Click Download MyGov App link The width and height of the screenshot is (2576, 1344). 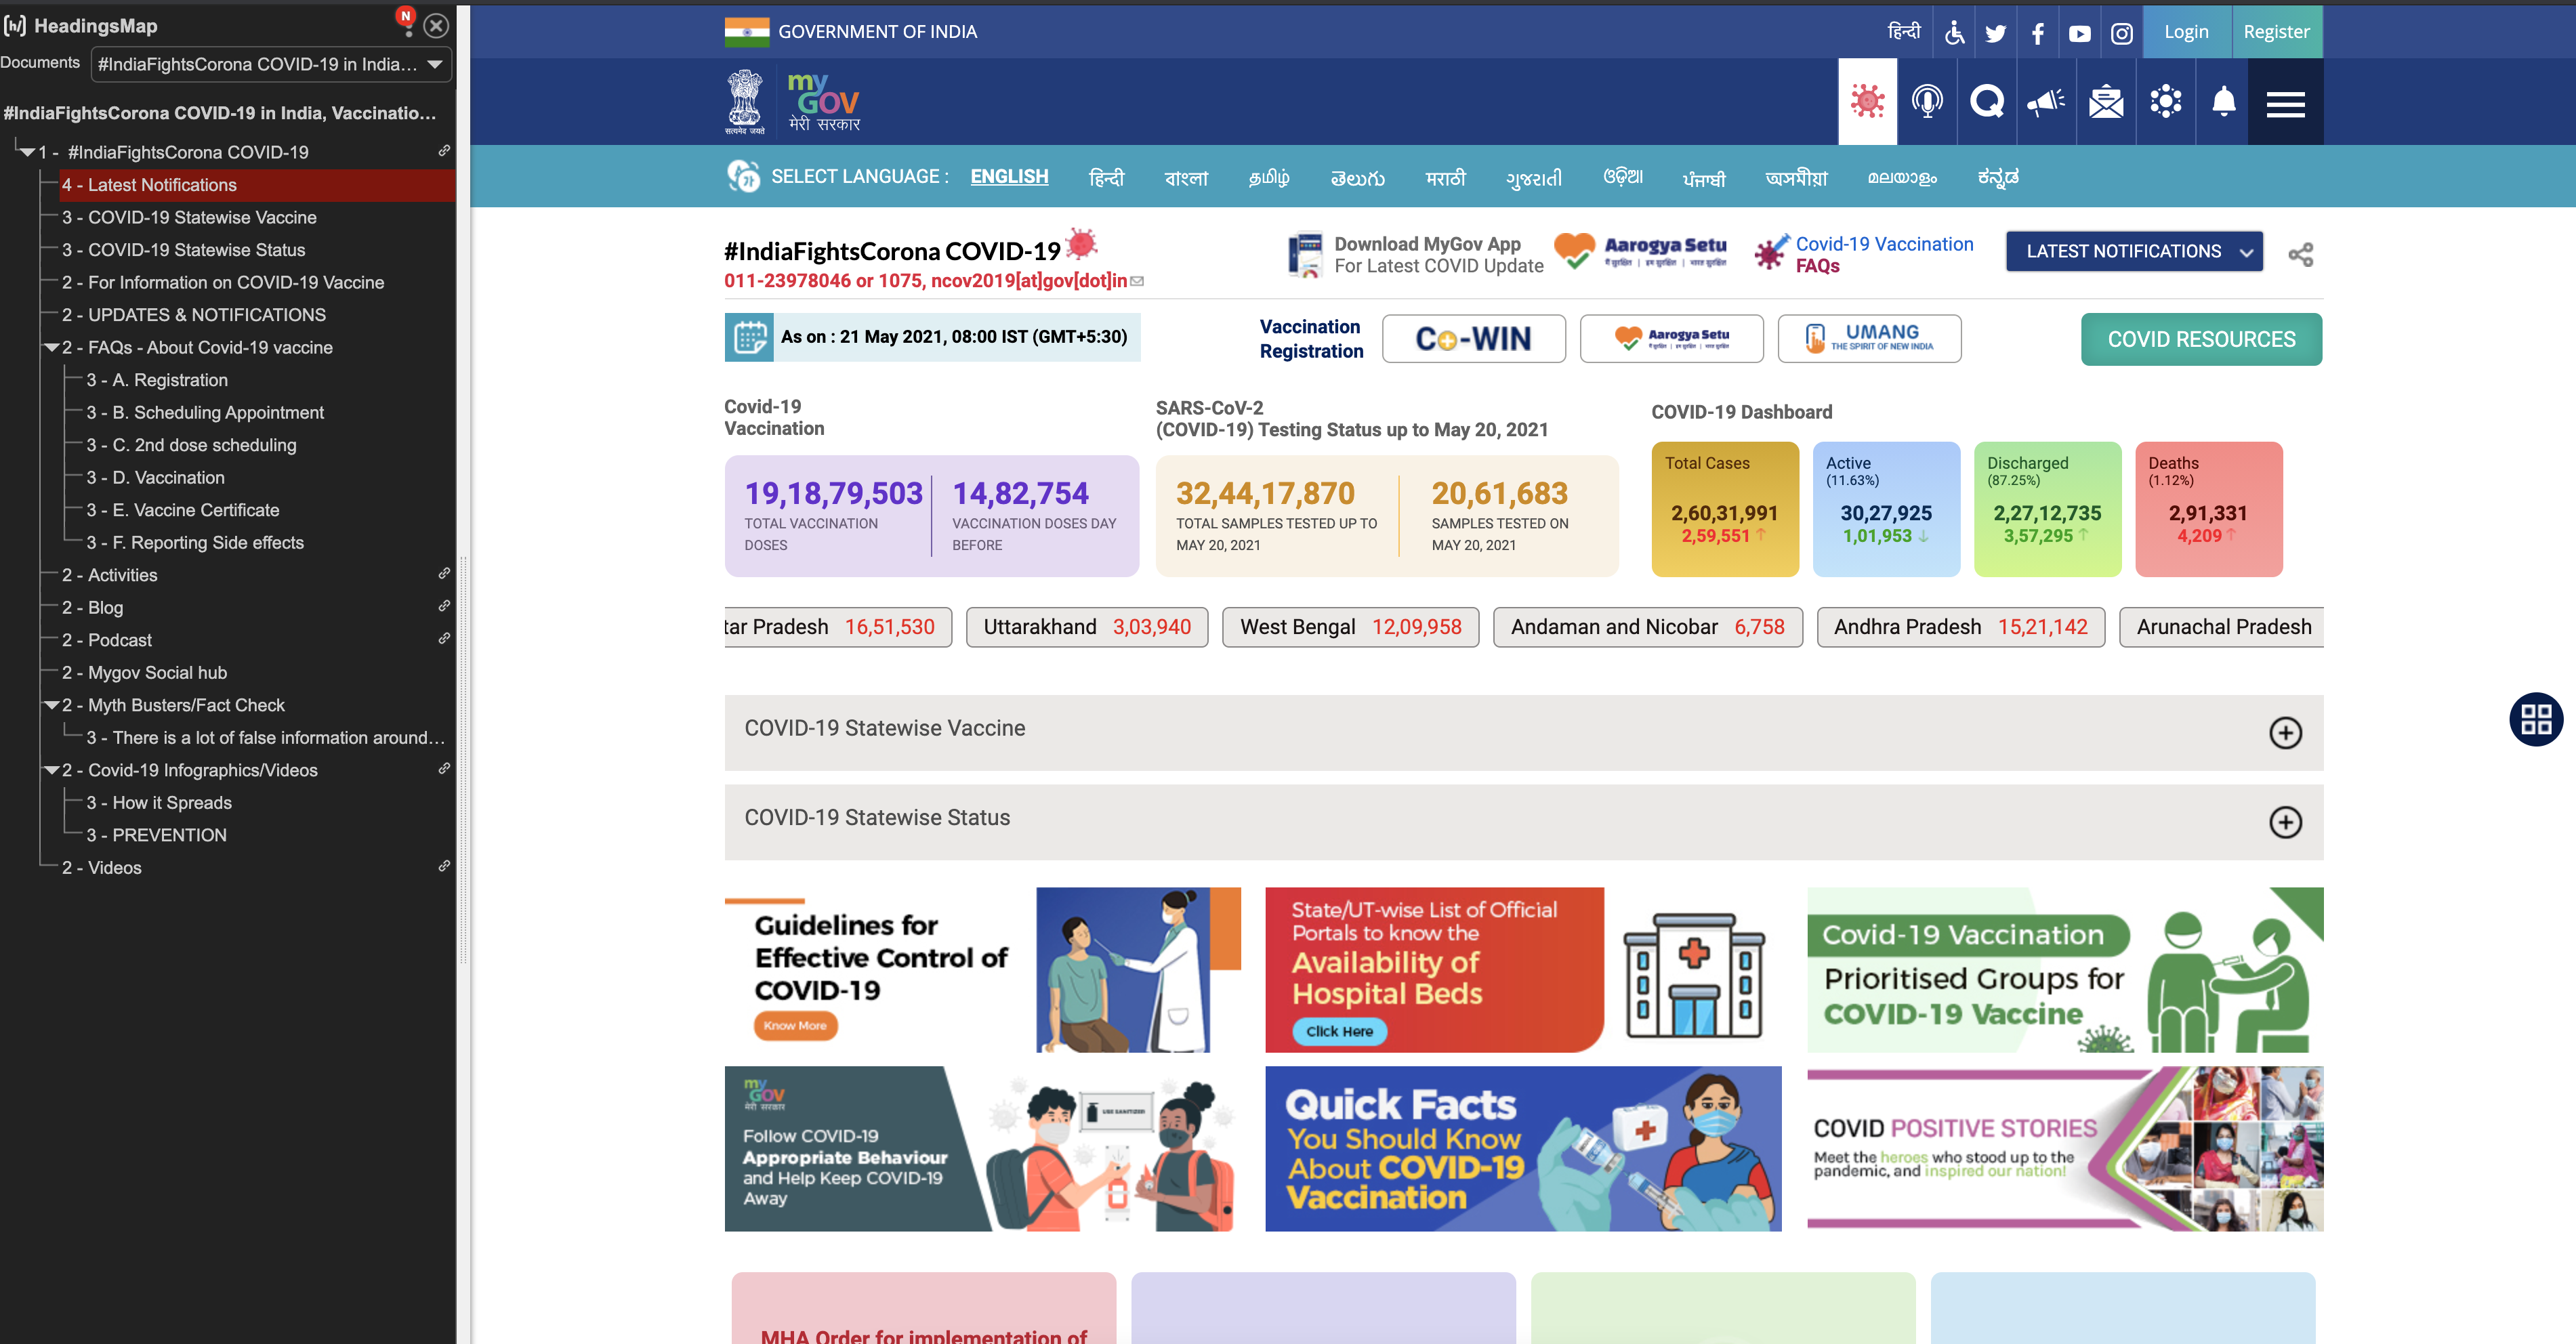pos(1415,254)
